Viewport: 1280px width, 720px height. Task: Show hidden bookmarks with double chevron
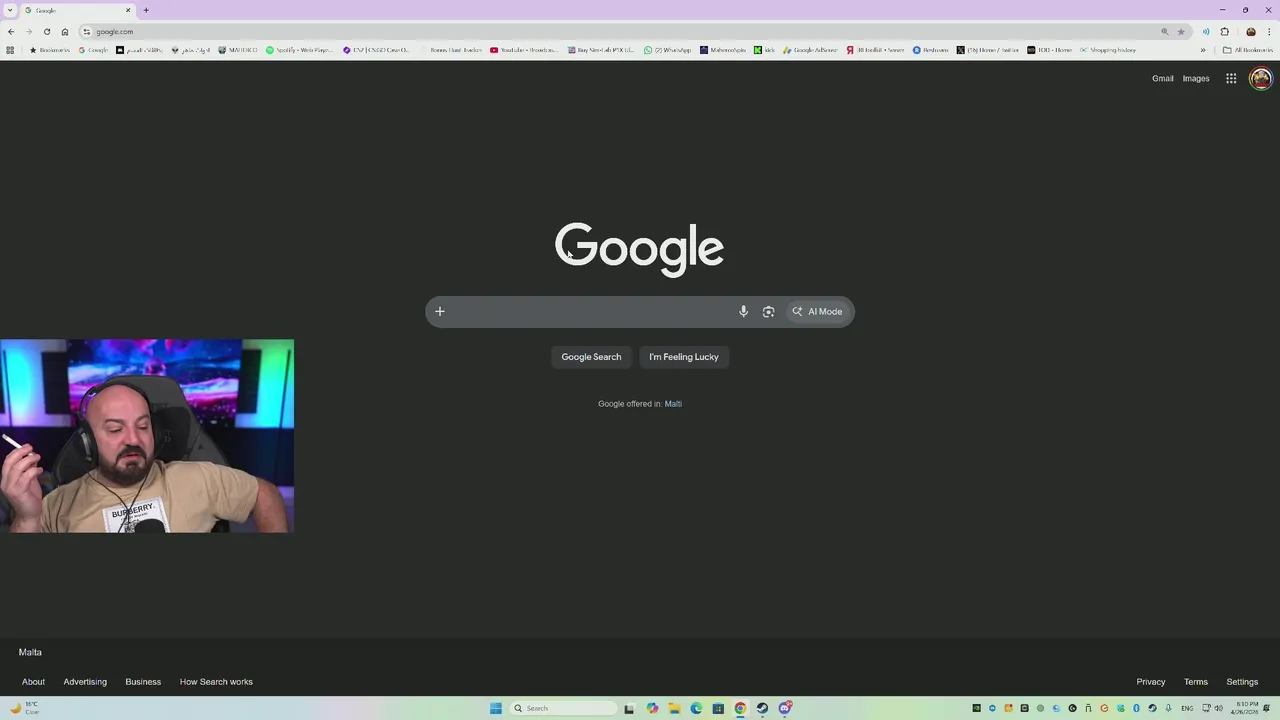coord(1203,50)
